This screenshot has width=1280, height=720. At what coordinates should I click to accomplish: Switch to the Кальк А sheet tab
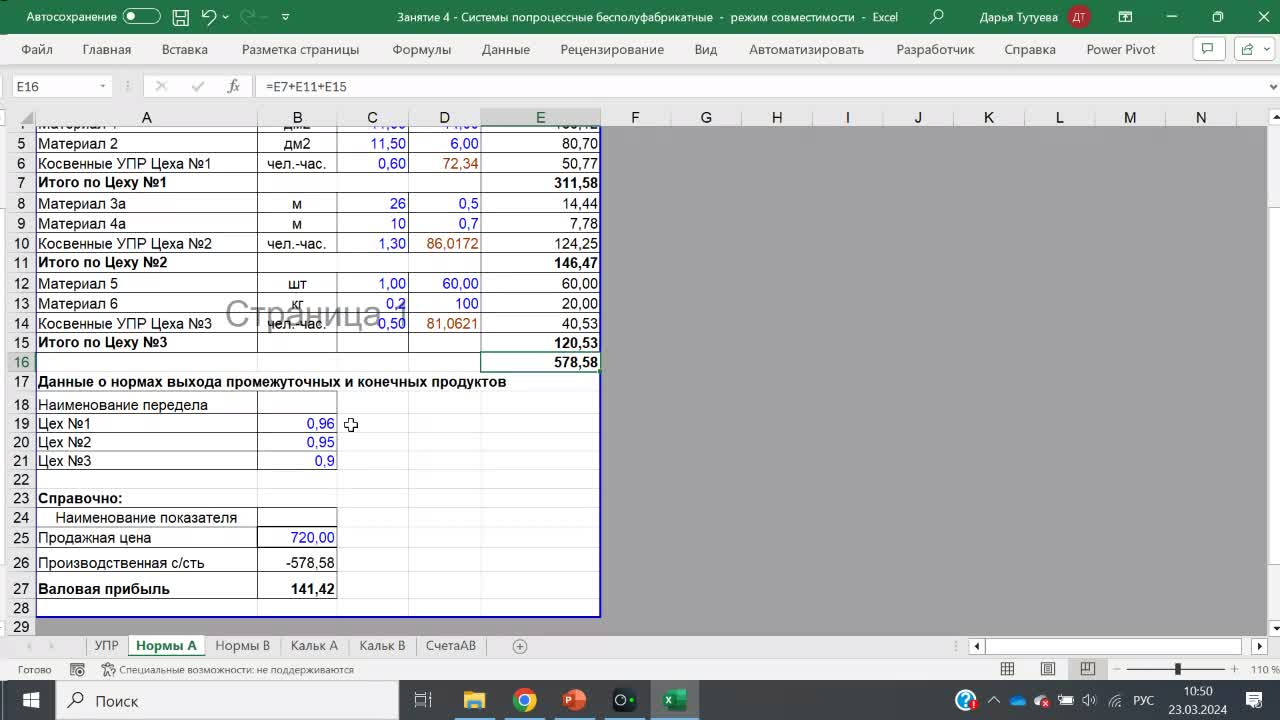click(314, 646)
